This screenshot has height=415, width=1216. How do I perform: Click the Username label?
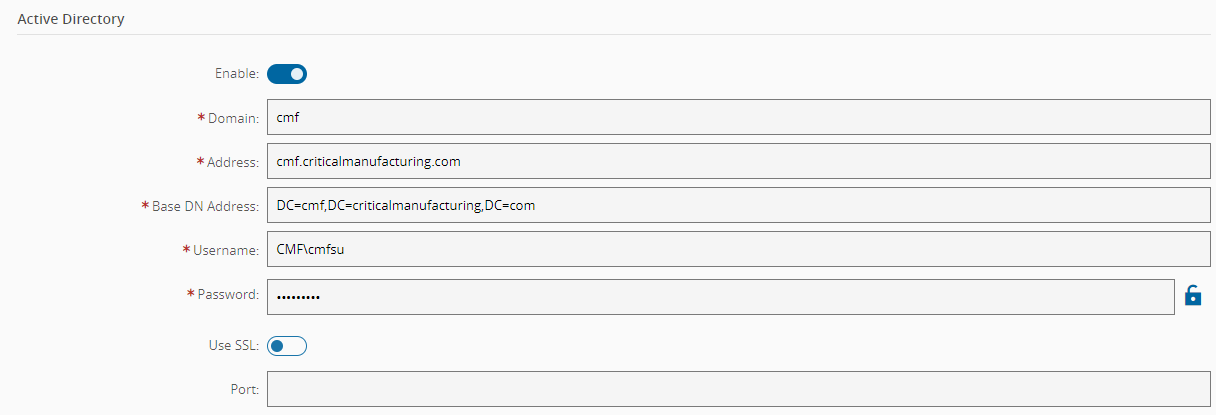226,250
